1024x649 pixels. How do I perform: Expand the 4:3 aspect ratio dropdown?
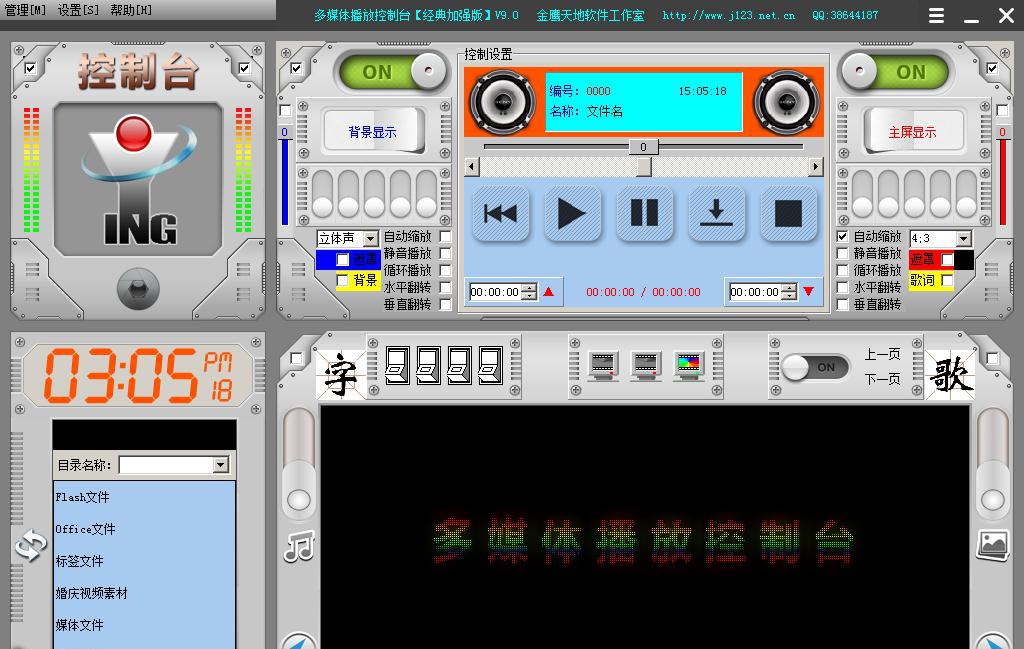[x=963, y=239]
